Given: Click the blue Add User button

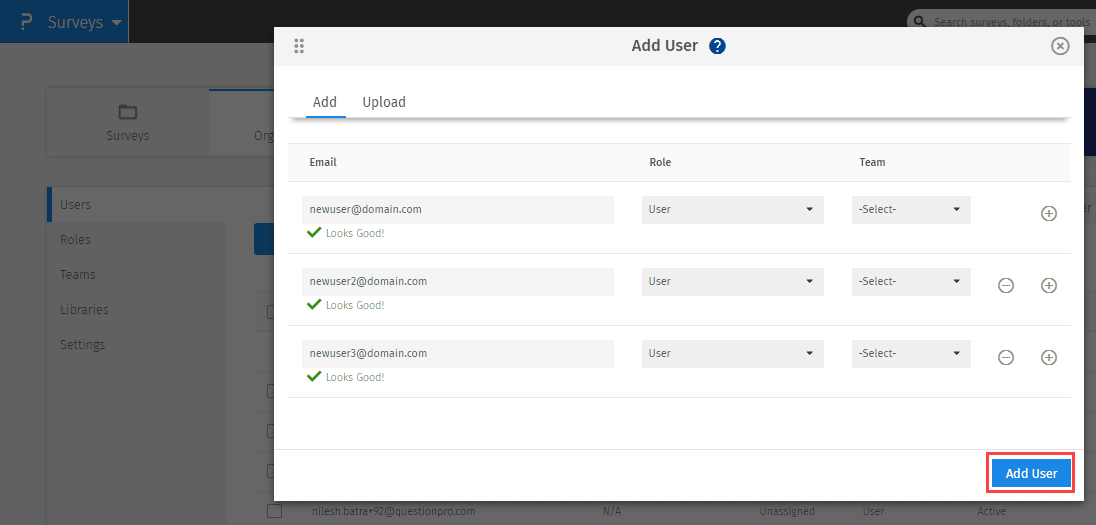Looking at the screenshot, I should [x=1031, y=473].
